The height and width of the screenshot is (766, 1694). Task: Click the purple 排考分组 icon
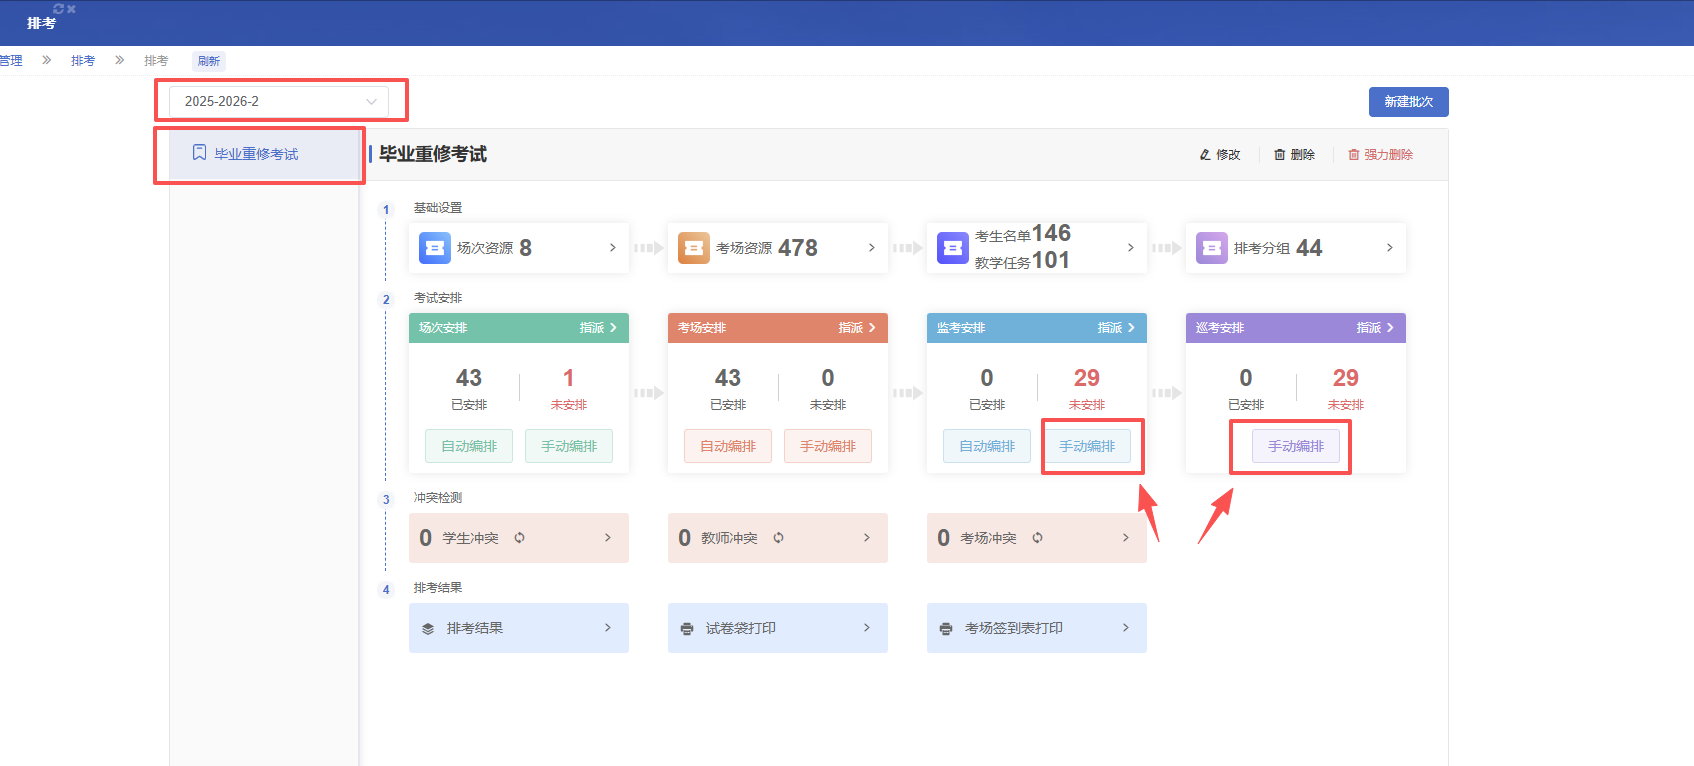[x=1212, y=248]
